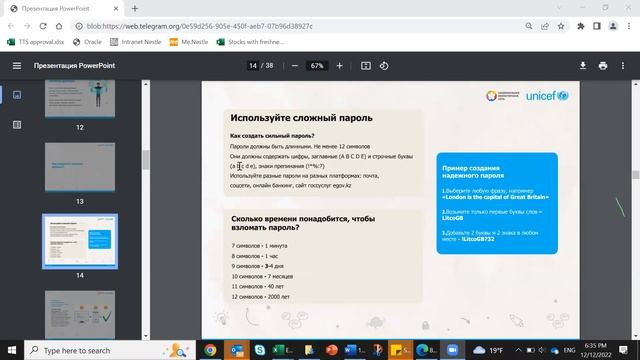Open Skype from taskbar
The image size is (640, 360).
260,350
